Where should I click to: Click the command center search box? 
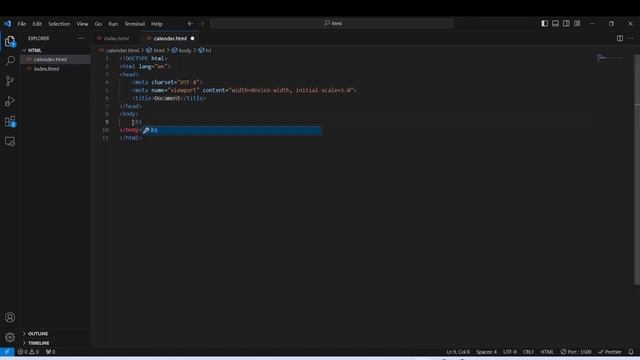click(332, 24)
